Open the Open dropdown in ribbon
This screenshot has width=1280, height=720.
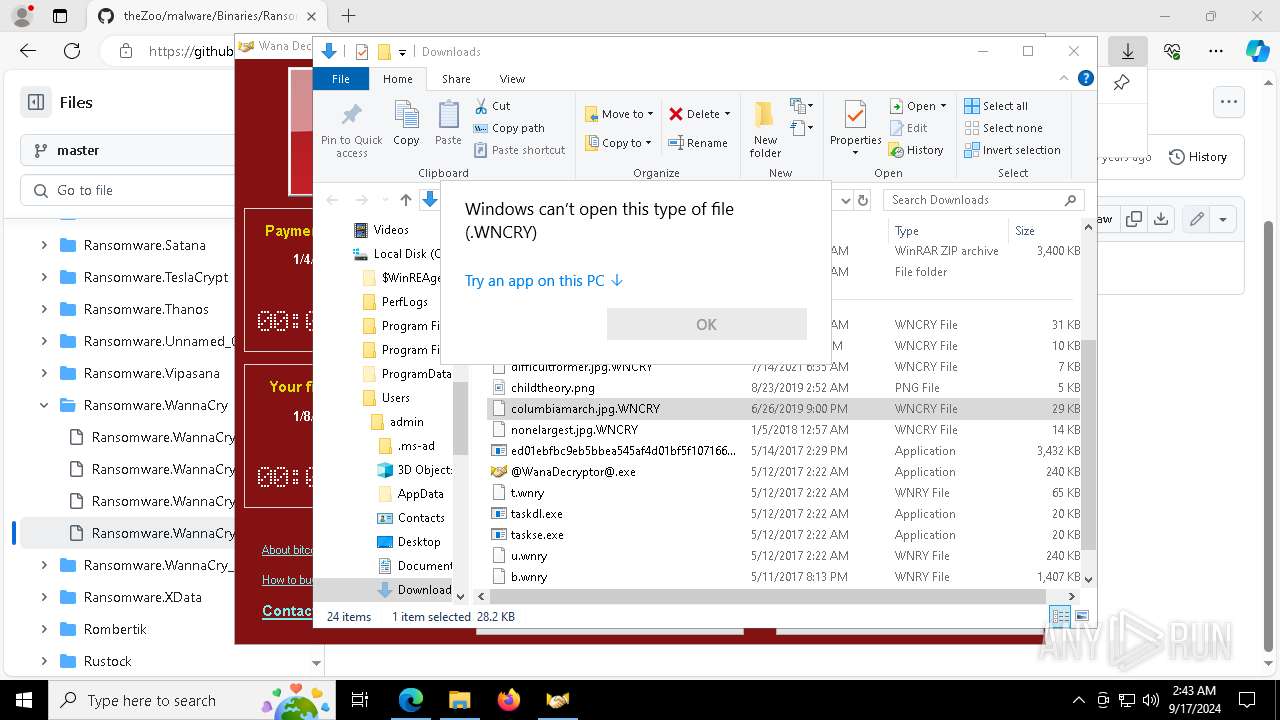coord(918,106)
